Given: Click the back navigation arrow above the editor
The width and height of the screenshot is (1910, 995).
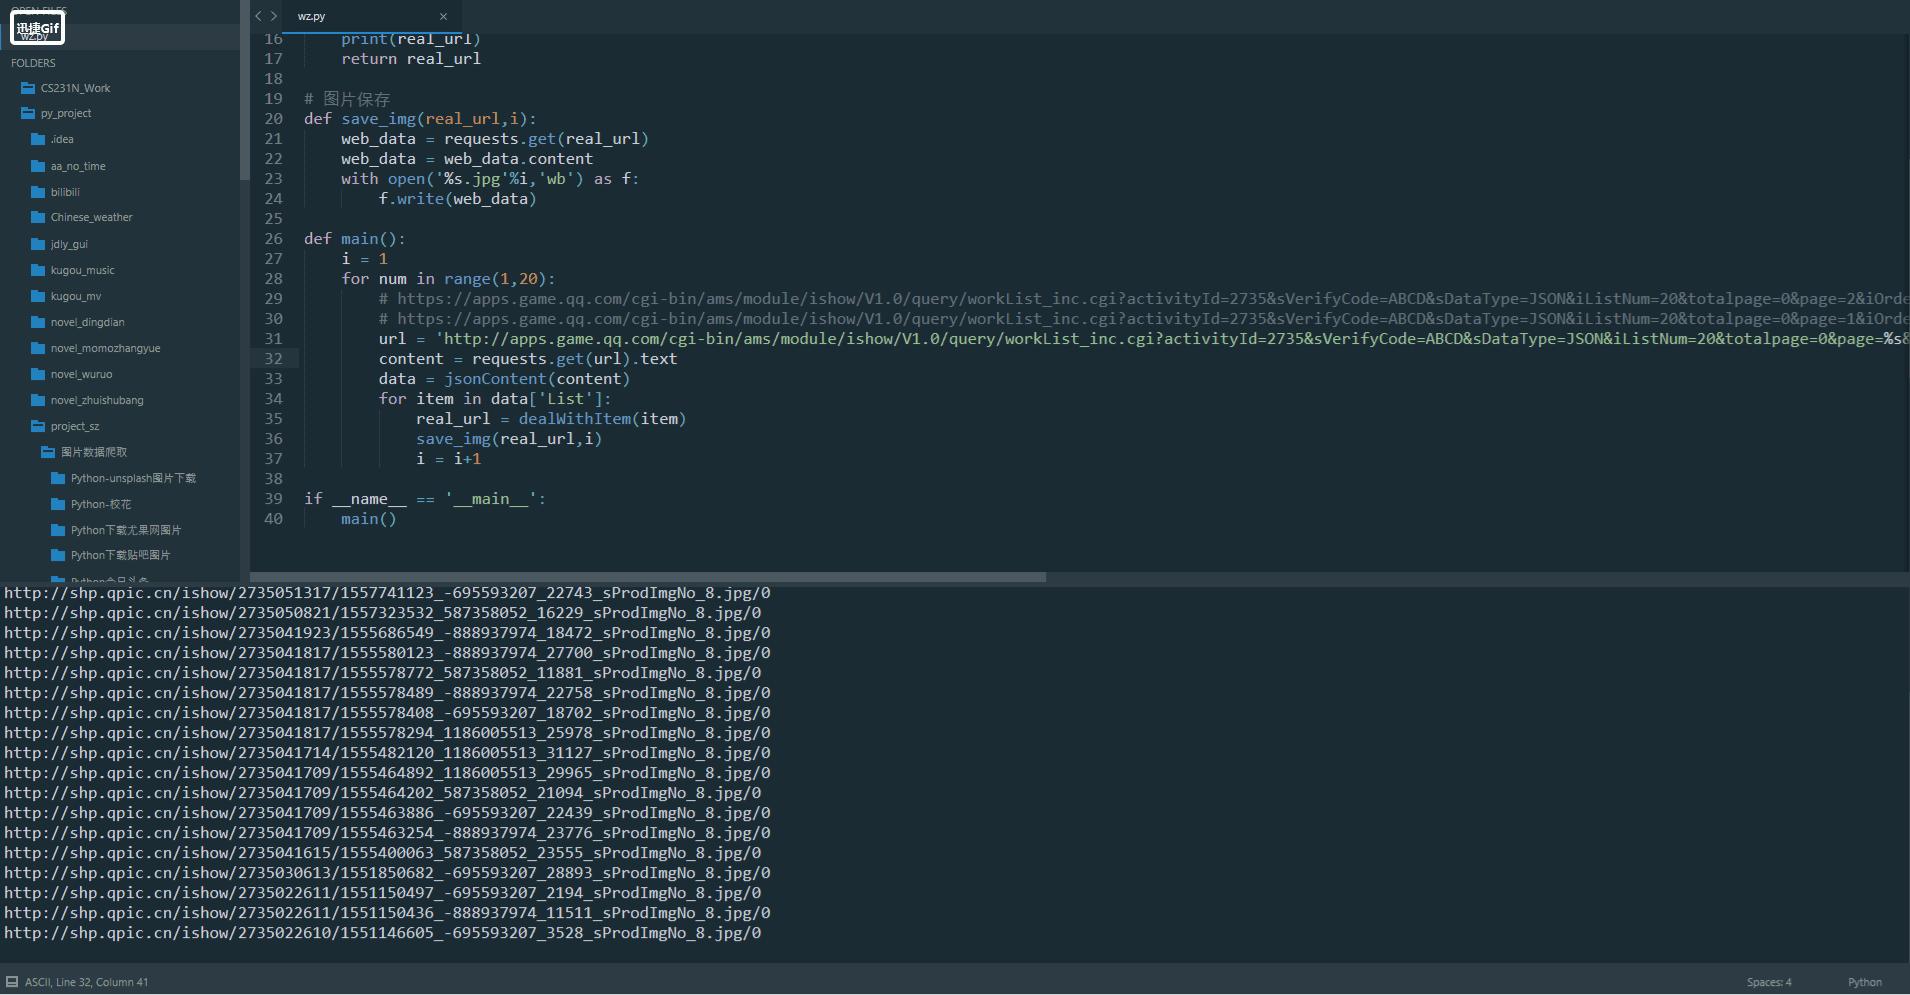Looking at the screenshot, I should (258, 16).
